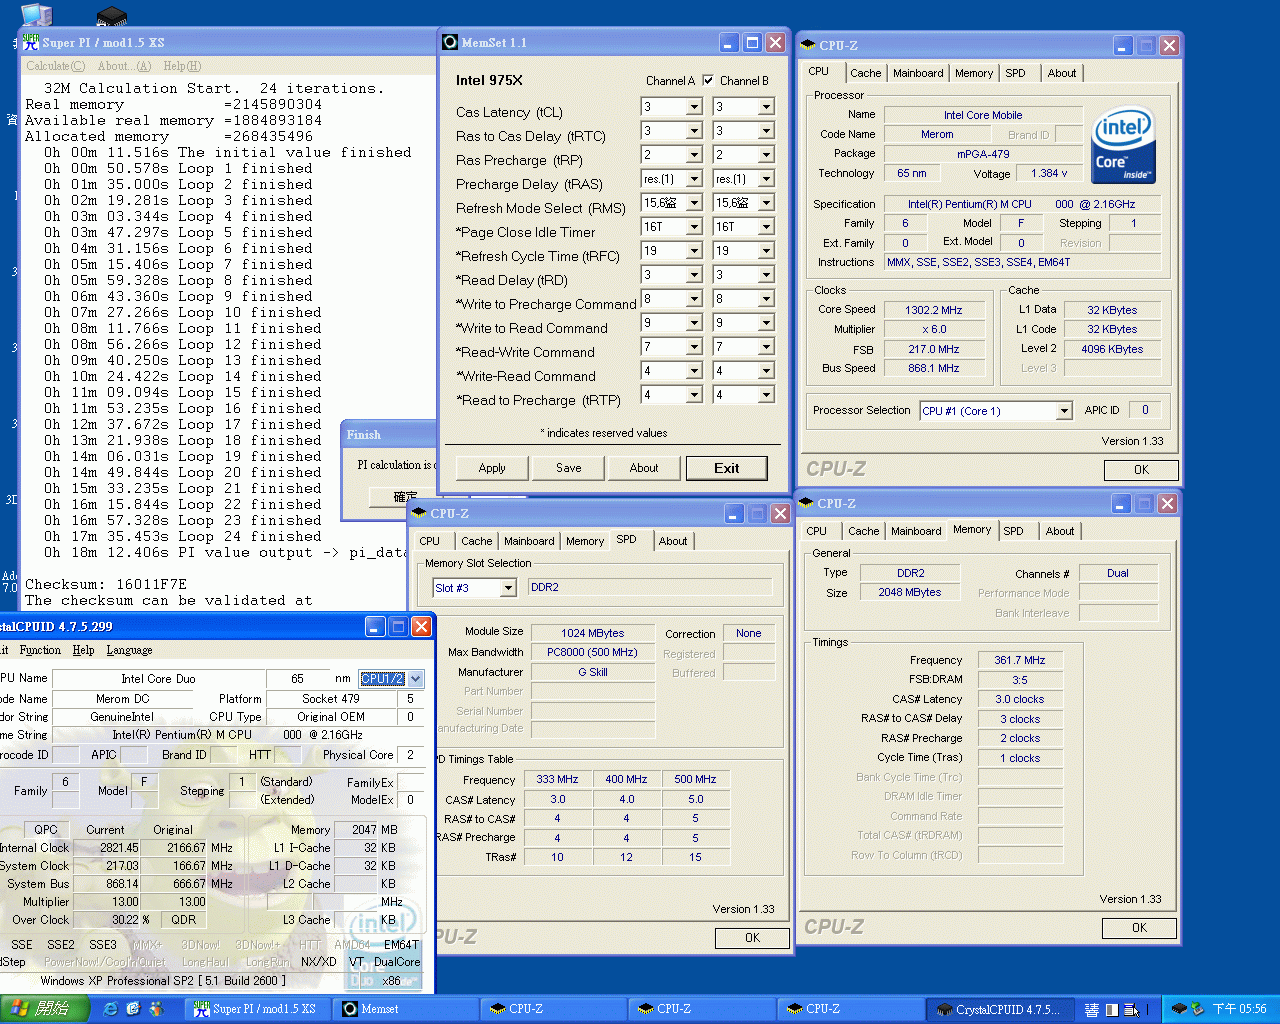Screen dimensions: 1280x1024
Task: Expand Channel A Ras Precharge dropdown
Action: [x=694, y=155]
